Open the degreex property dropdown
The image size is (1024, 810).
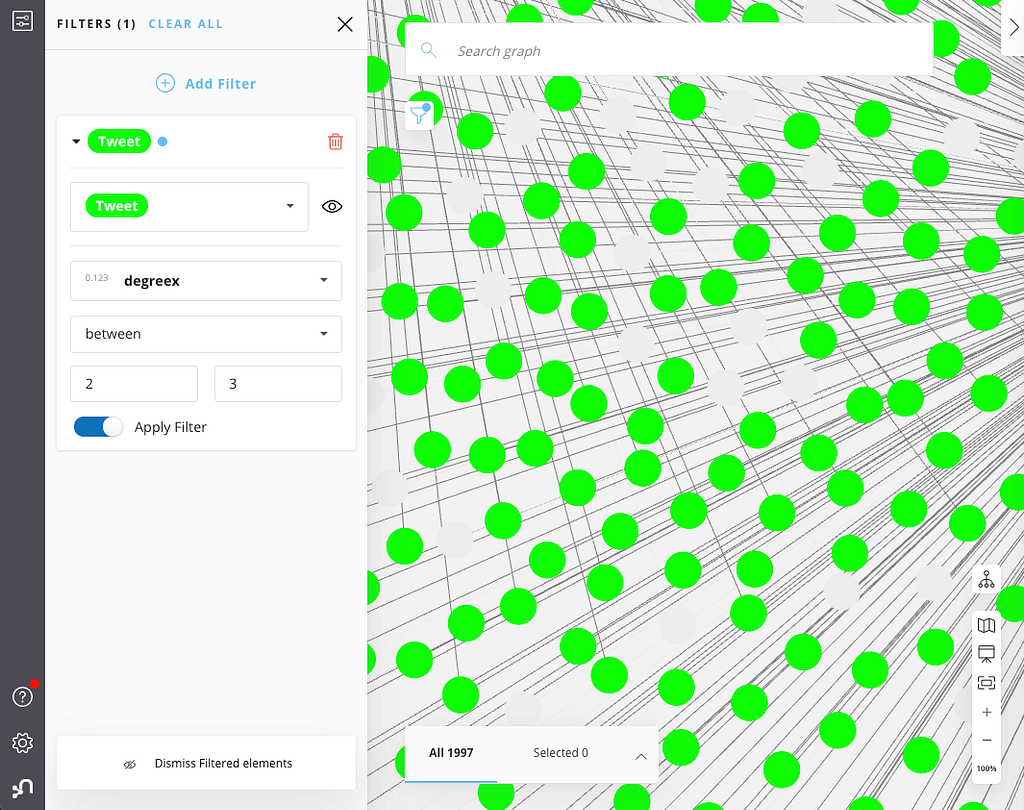206,281
